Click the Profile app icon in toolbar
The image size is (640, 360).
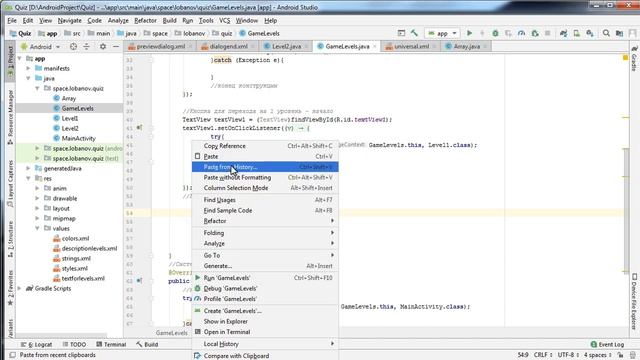point(521,33)
